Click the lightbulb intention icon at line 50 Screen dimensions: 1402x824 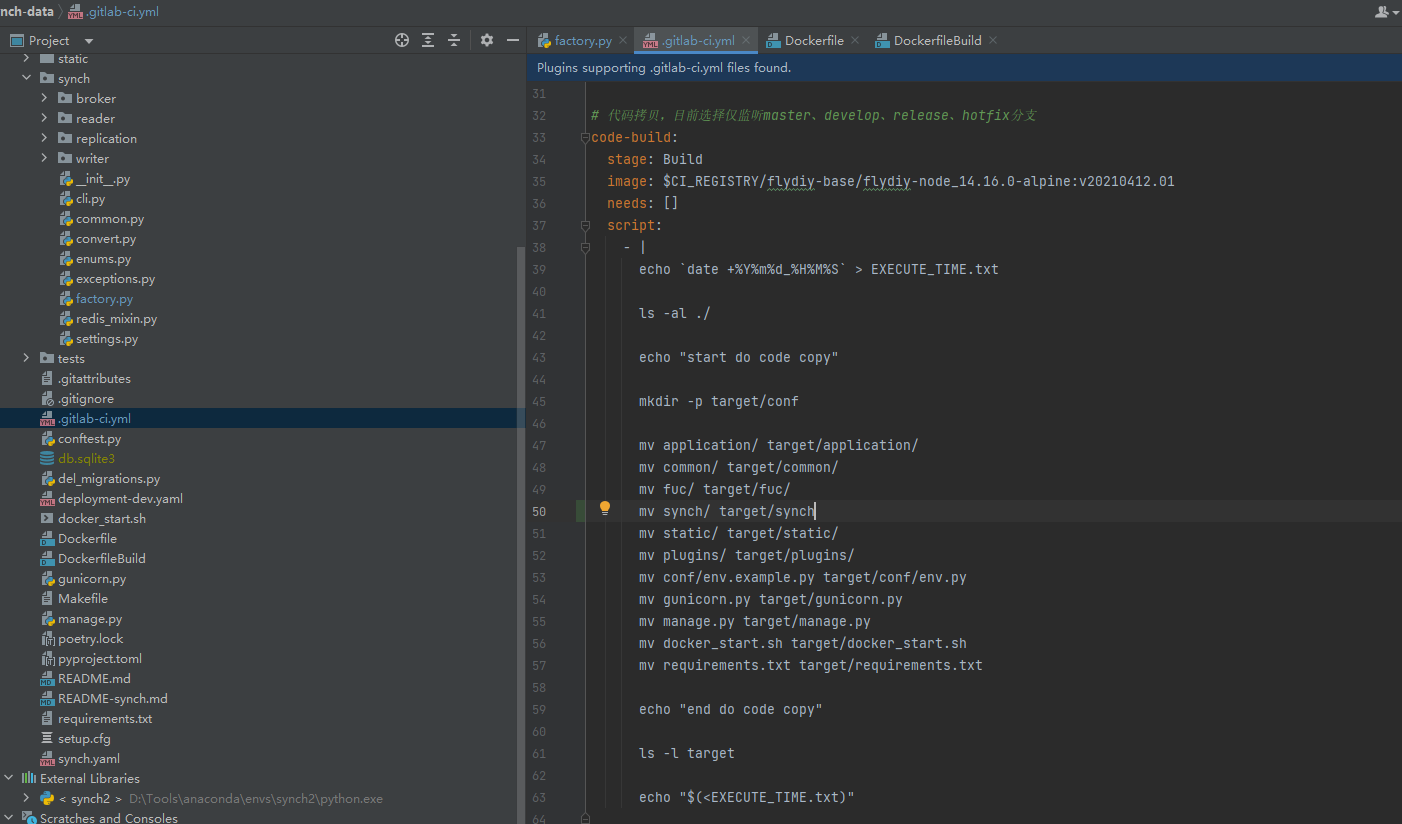click(x=604, y=511)
